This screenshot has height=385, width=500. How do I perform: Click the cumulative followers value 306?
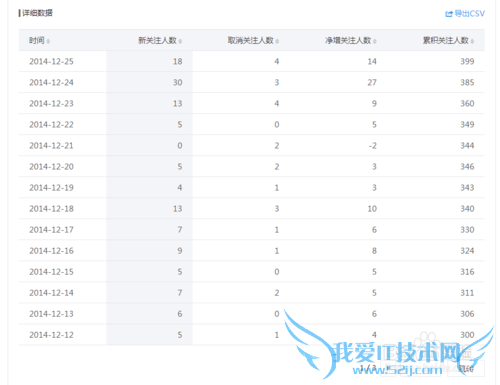tap(467, 313)
